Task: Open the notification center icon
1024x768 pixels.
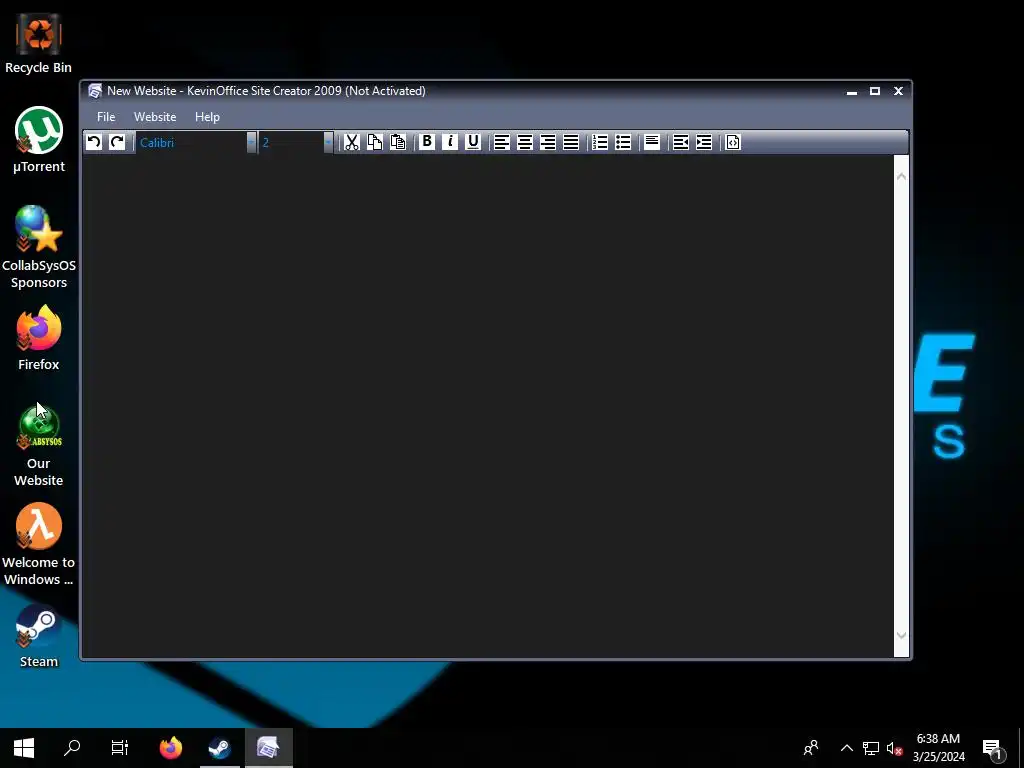Action: pyautogui.click(x=993, y=749)
